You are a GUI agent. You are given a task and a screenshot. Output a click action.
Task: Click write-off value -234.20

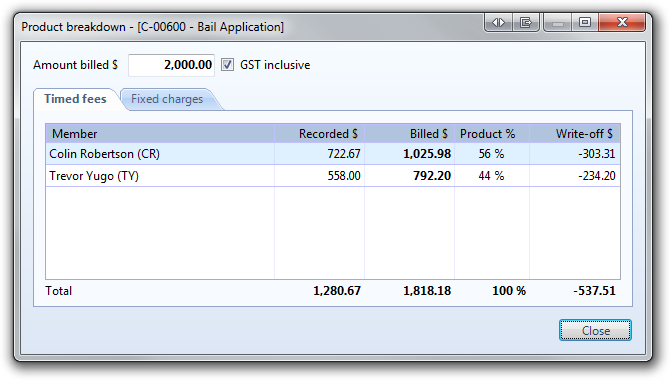pos(597,176)
